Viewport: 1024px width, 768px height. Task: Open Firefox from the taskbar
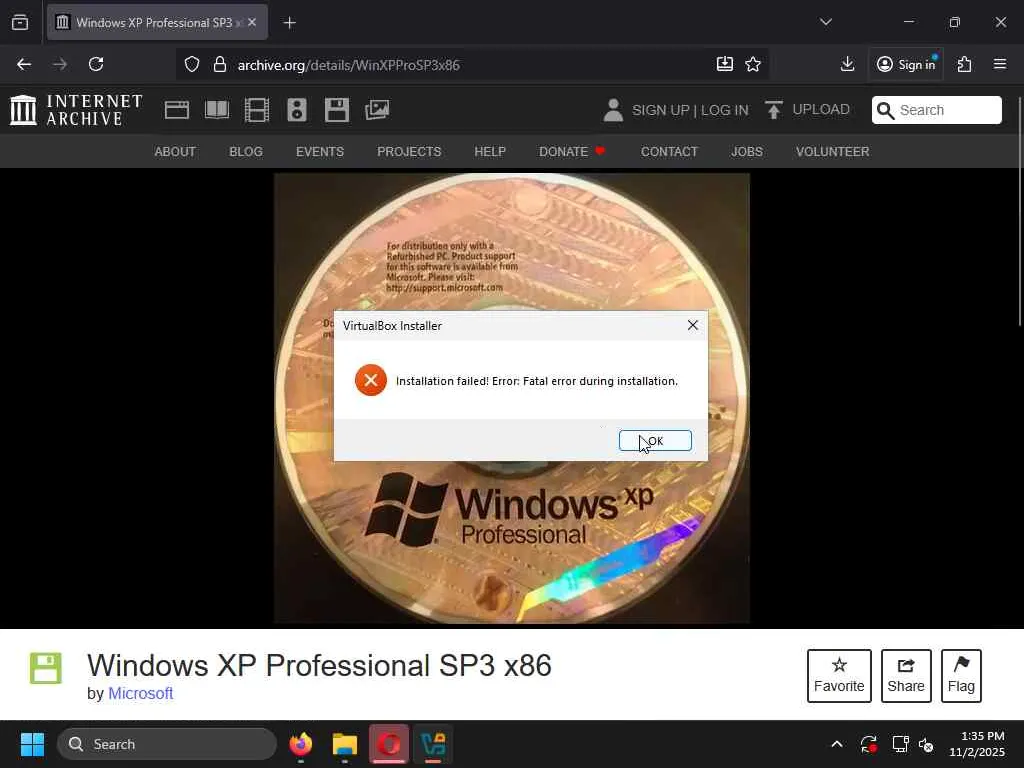[x=300, y=744]
